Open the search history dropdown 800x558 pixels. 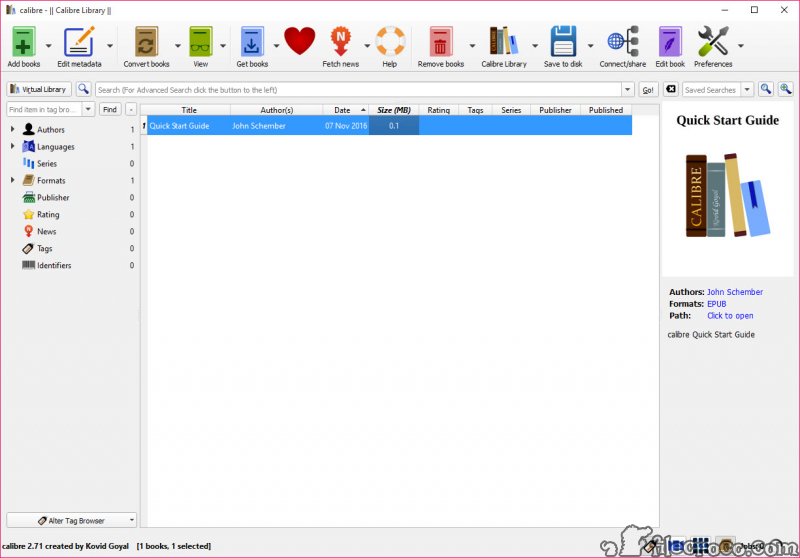628,89
